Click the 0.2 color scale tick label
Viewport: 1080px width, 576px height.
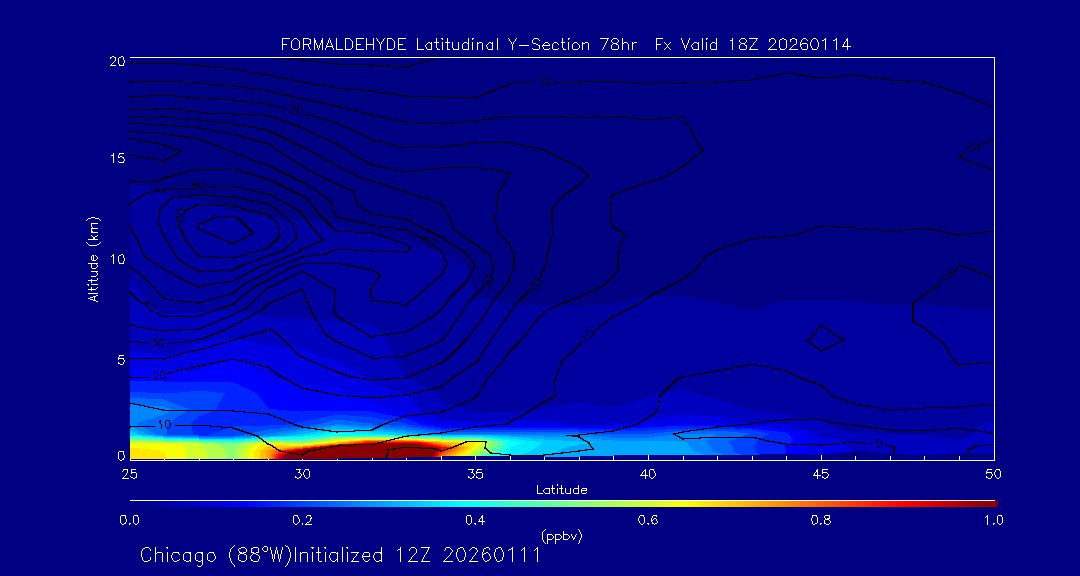302,520
